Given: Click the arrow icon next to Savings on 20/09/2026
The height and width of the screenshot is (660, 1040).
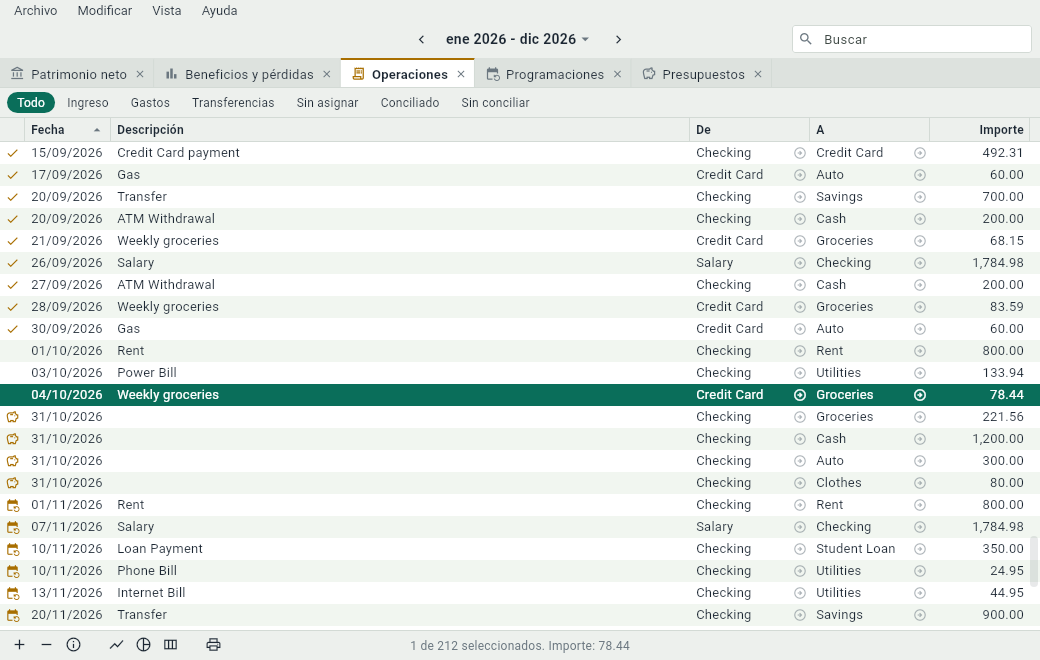Looking at the screenshot, I should pos(920,197).
